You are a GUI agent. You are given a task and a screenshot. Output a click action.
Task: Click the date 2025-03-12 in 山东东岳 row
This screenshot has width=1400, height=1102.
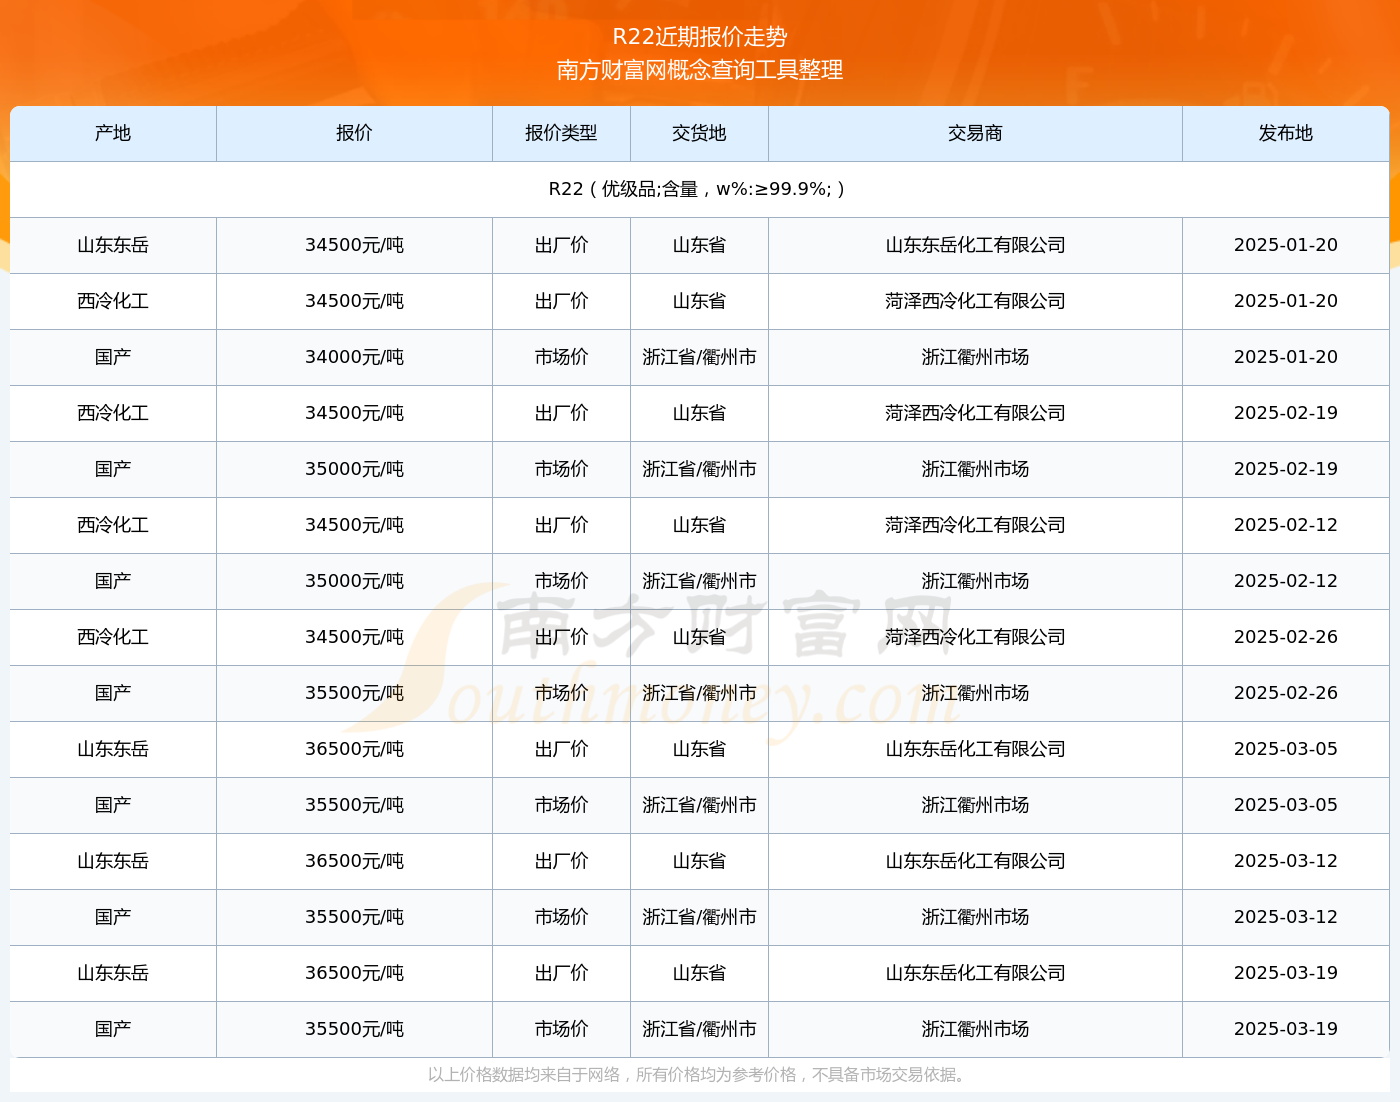click(1285, 861)
